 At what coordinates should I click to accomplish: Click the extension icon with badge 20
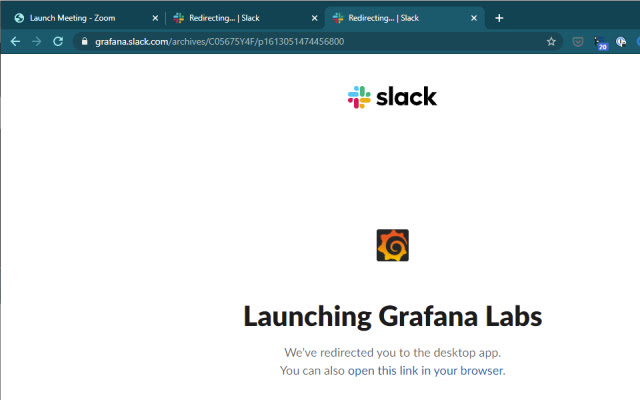click(599, 42)
